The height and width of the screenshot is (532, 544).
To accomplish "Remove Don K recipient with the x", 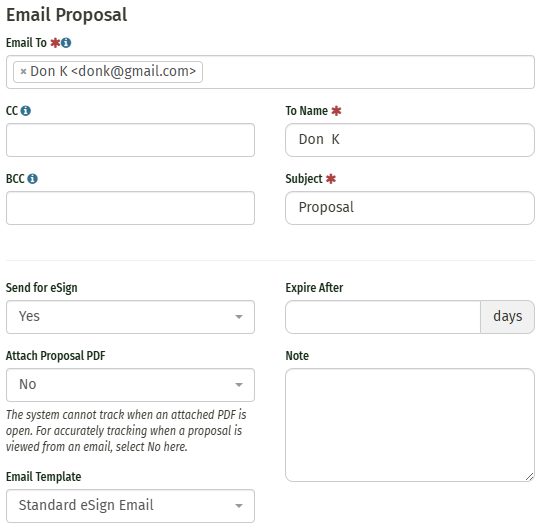I will pos(23,72).
